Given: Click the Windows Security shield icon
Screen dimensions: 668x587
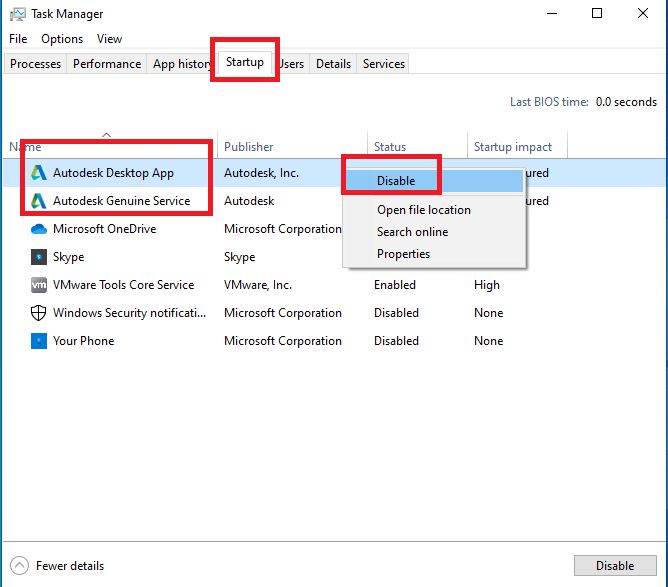Looking at the screenshot, I should pos(39,313).
